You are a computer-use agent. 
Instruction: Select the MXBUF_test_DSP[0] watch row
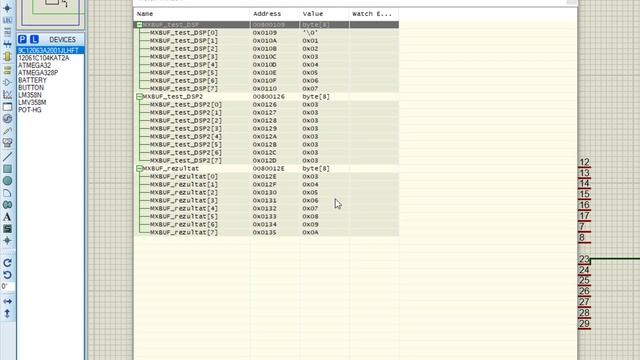(267, 33)
